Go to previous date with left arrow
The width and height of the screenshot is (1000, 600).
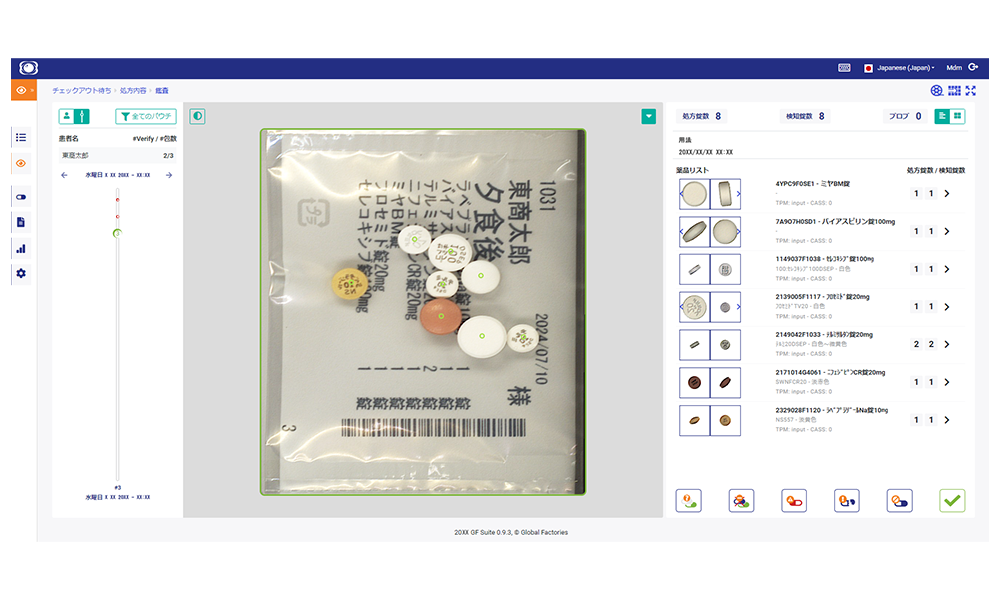(x=64, y=175)
